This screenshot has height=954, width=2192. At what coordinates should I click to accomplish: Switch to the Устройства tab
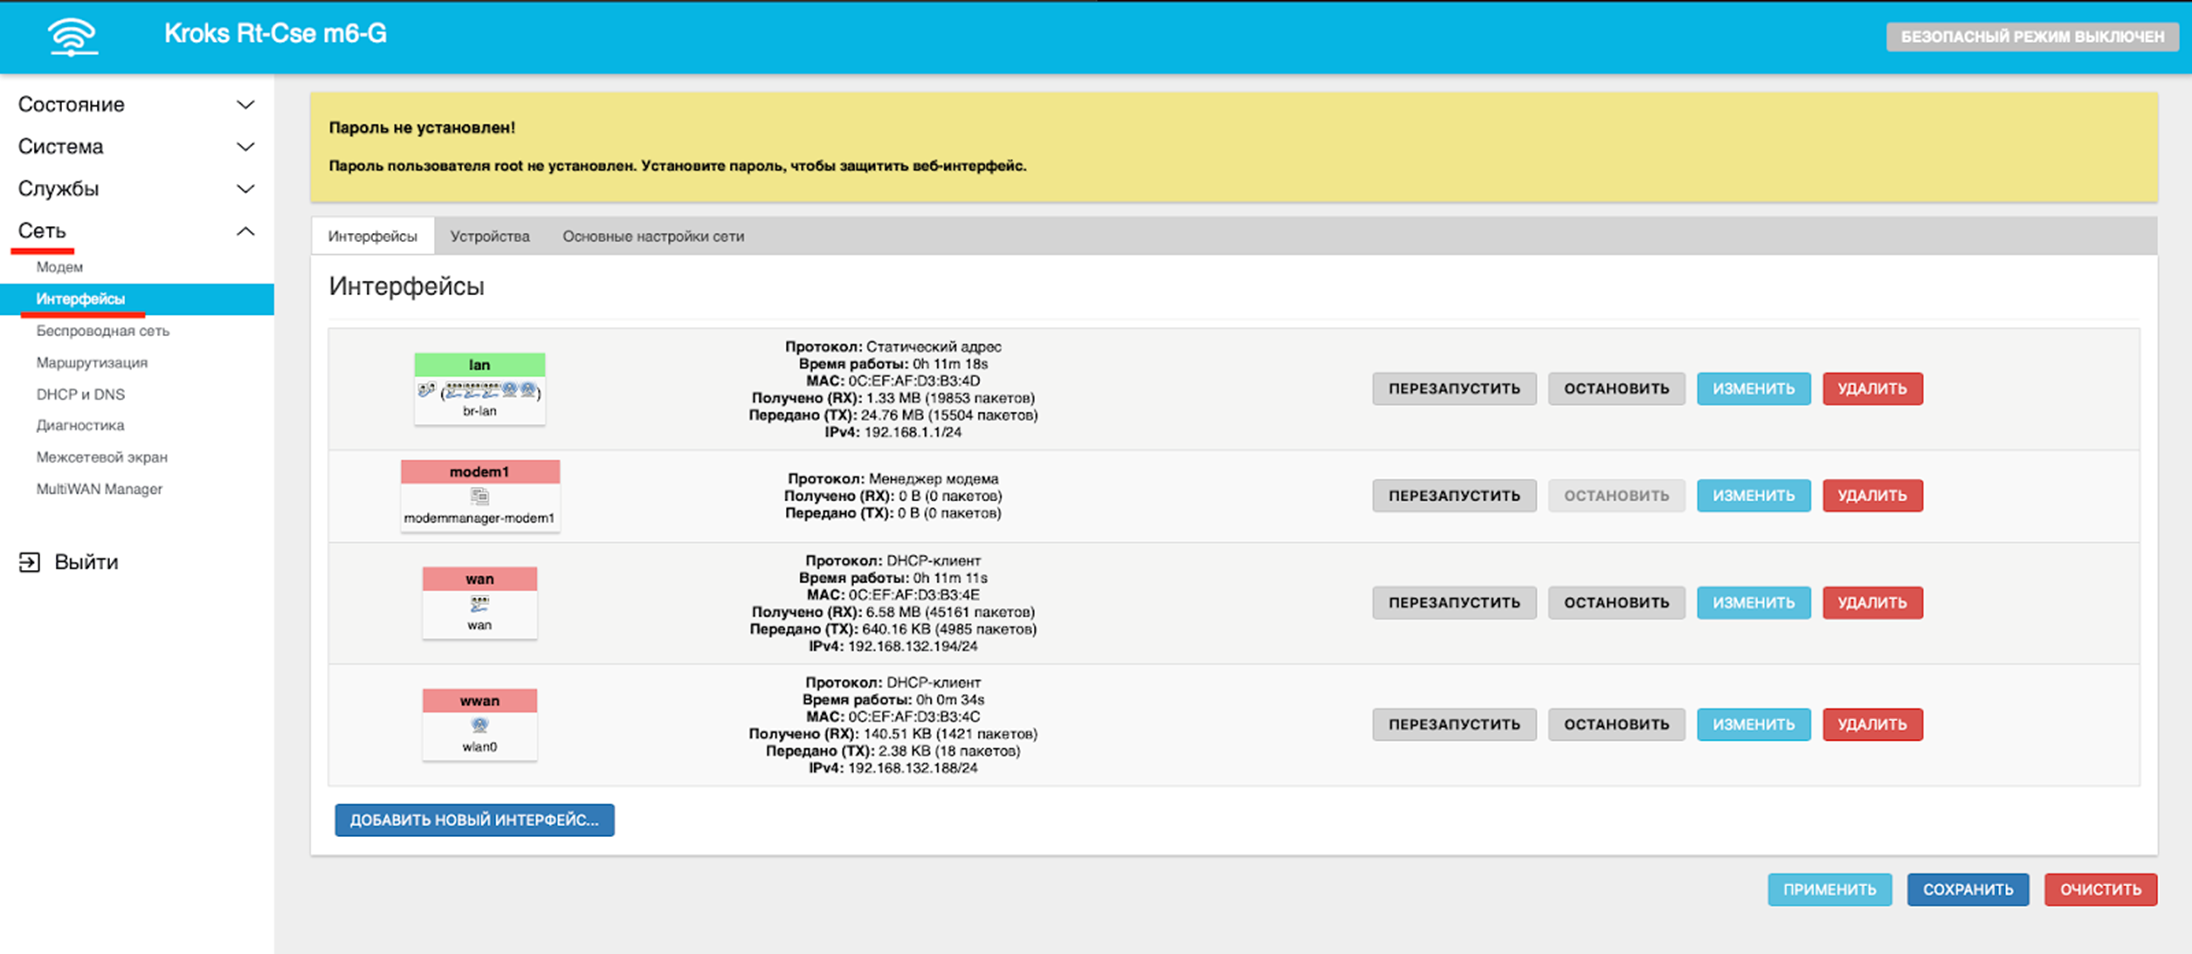(489, 237)
